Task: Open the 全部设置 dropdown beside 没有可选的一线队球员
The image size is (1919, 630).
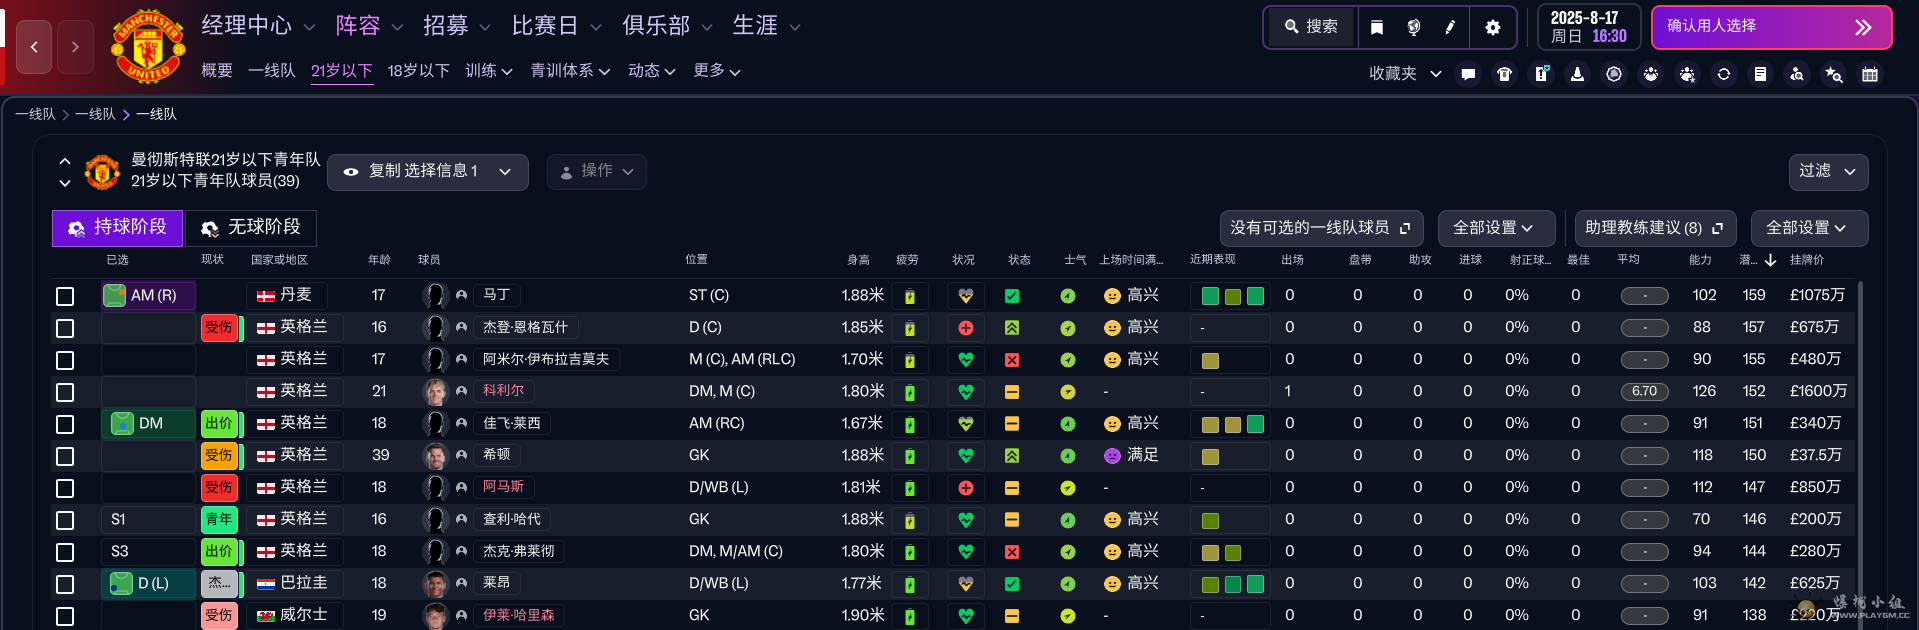Action: click(1497, 228)
